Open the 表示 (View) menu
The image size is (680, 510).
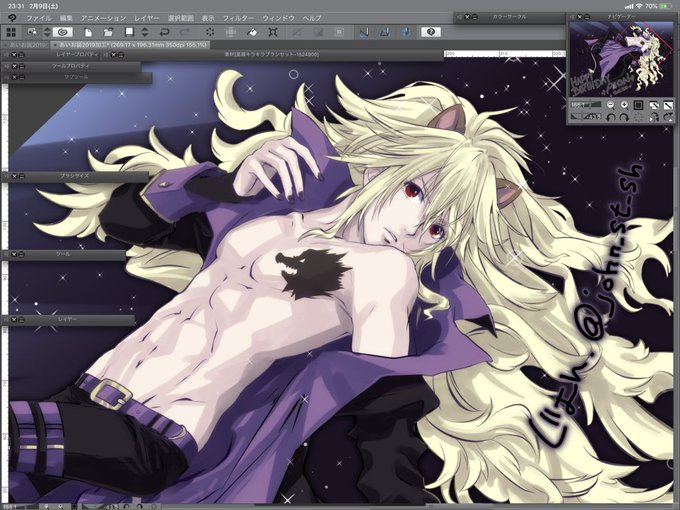[x=208, y=18]
